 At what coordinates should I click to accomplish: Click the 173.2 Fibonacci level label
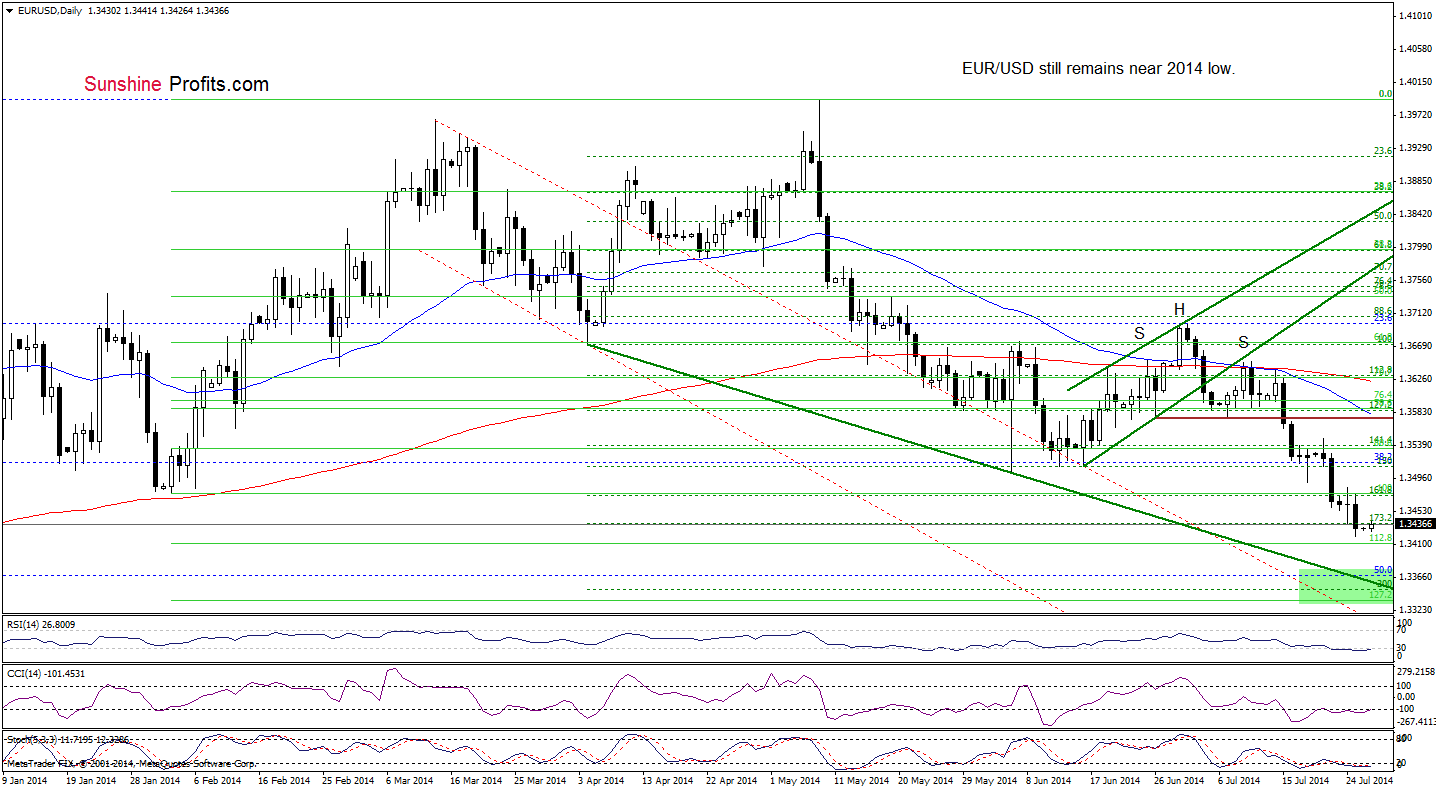tap(1381, 518)
